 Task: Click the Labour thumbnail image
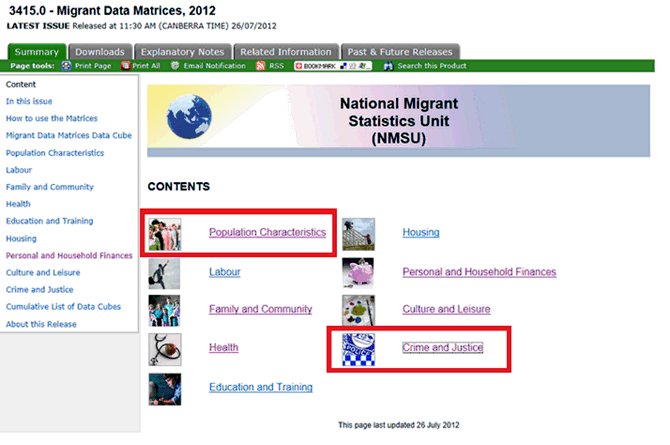tap(164, 272)
